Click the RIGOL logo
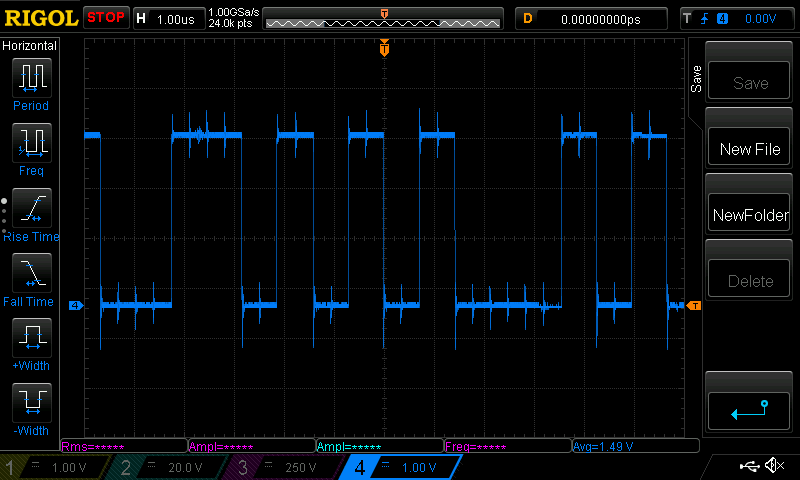This screenshot has width=800, height=480. point(41,18)
